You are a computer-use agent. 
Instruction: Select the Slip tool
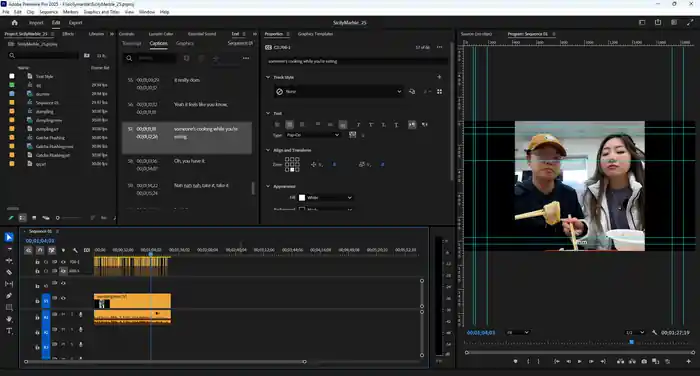9,284
